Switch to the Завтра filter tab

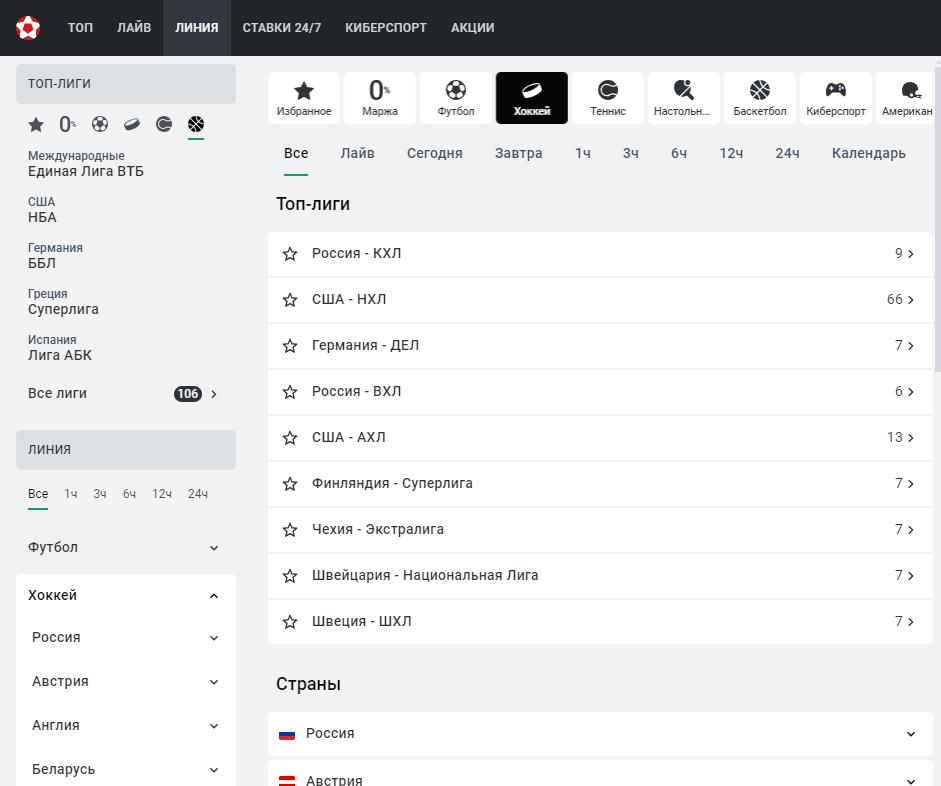click(519, 154)
